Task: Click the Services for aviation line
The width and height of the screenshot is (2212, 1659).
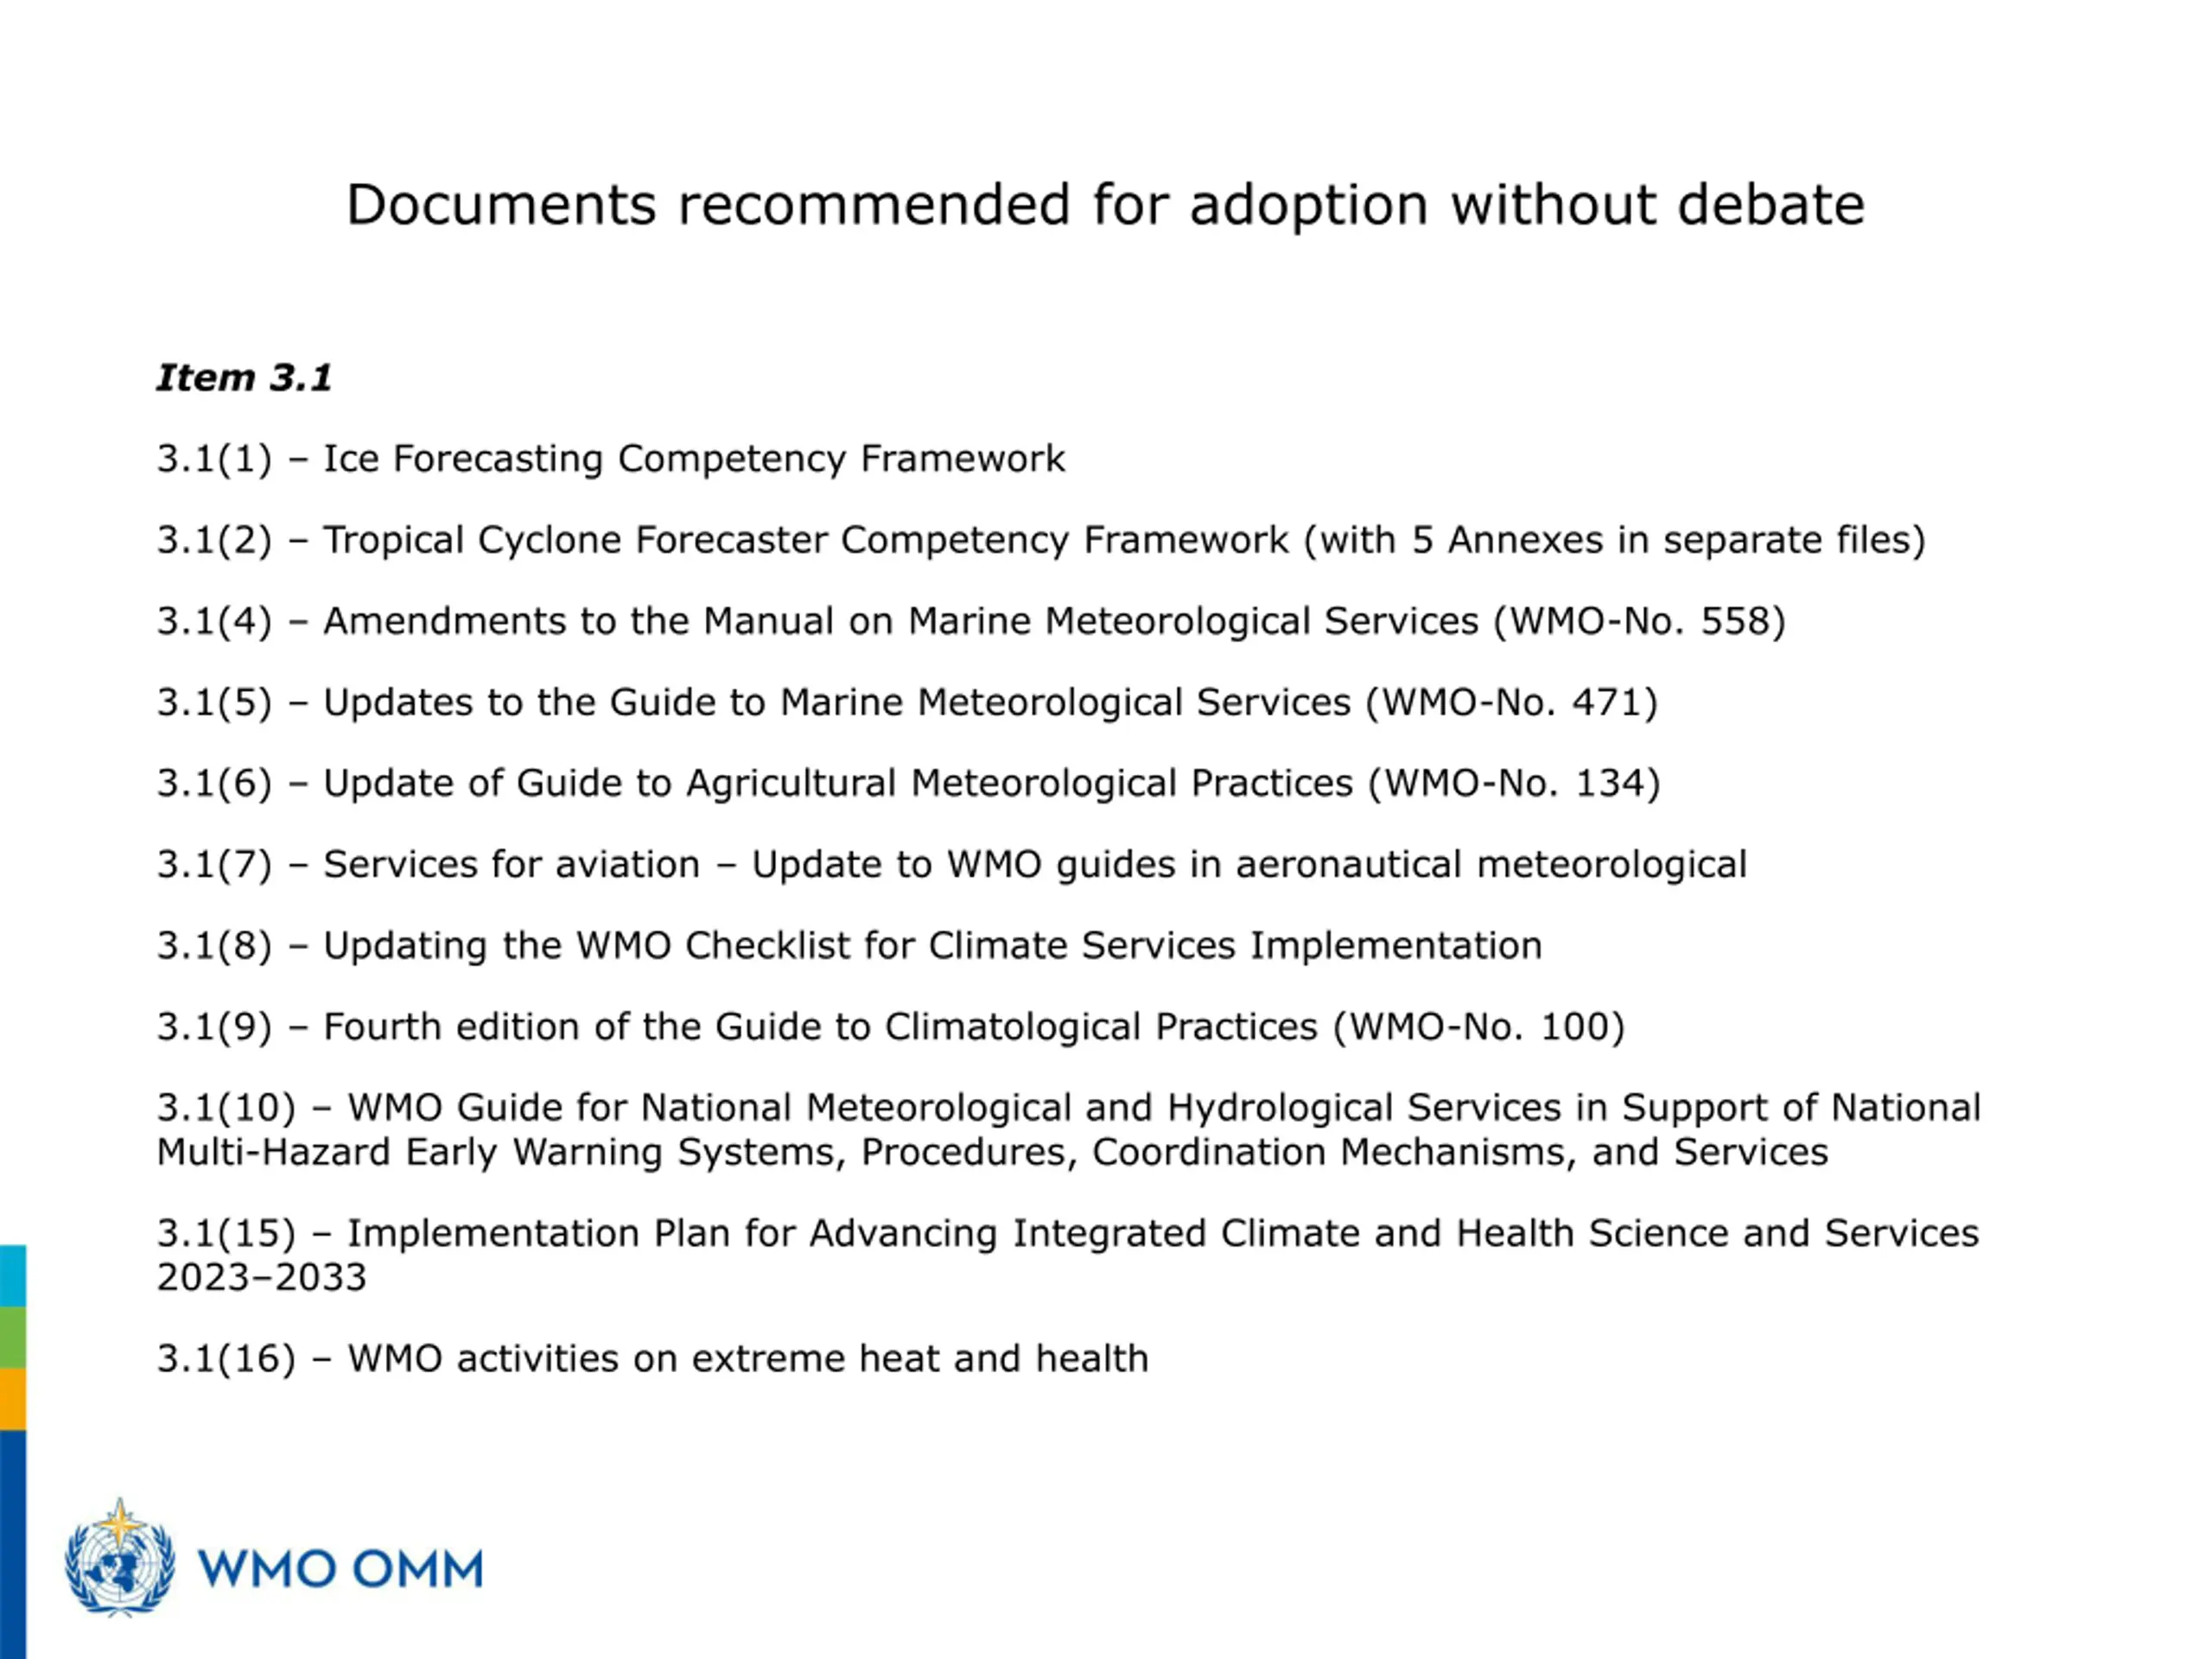Action: click(950, 864)
